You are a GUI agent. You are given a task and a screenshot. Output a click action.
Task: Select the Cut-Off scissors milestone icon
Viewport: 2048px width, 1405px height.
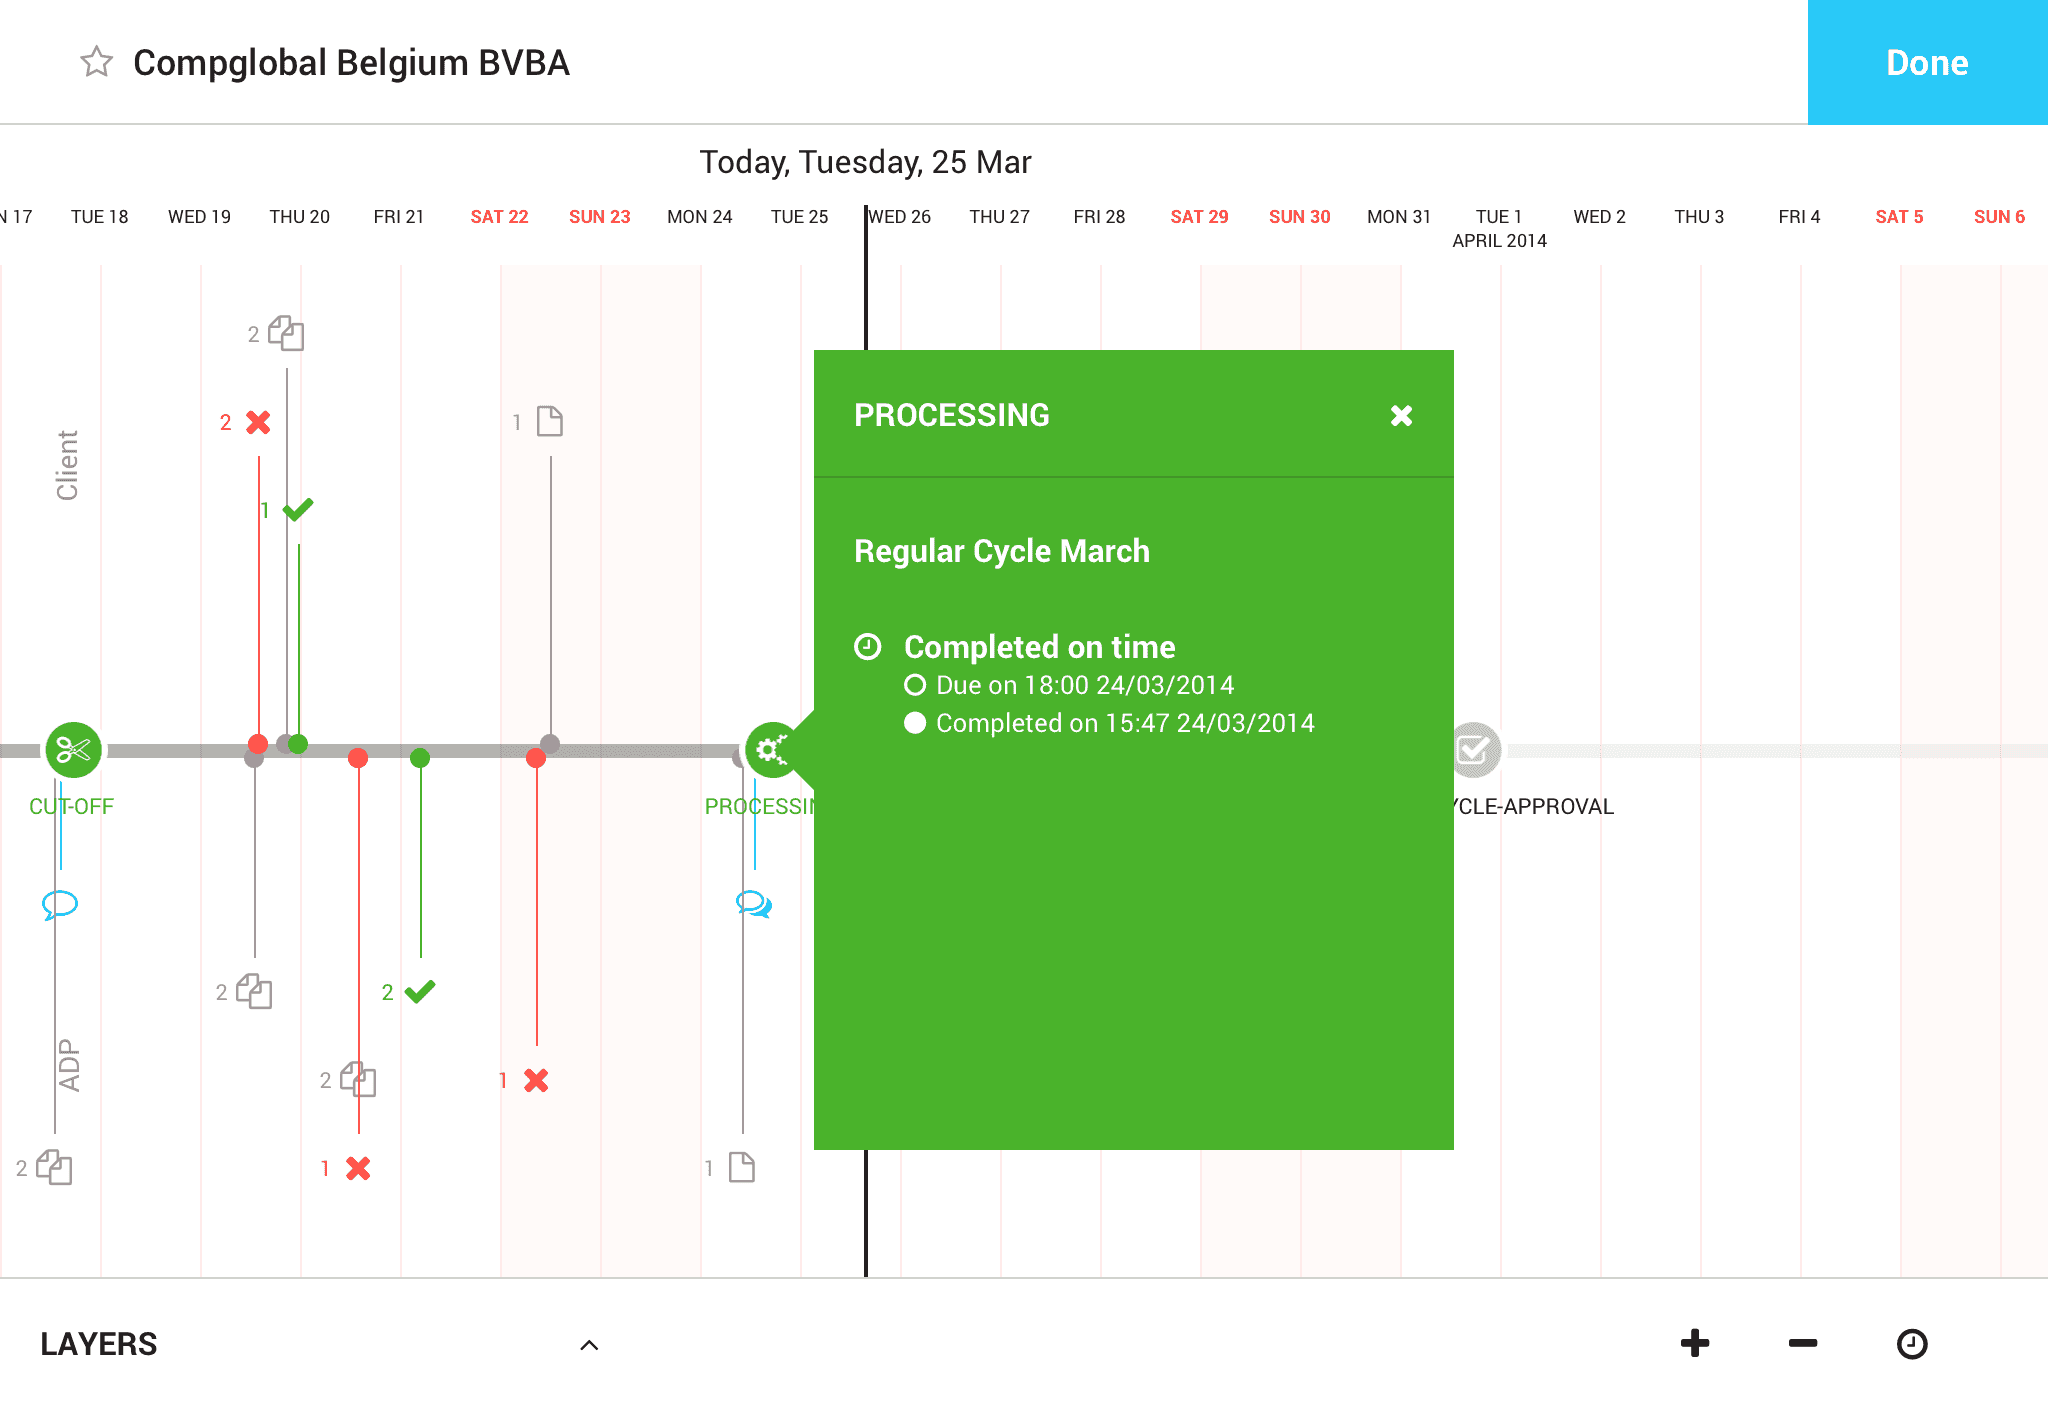click(73, 749)
